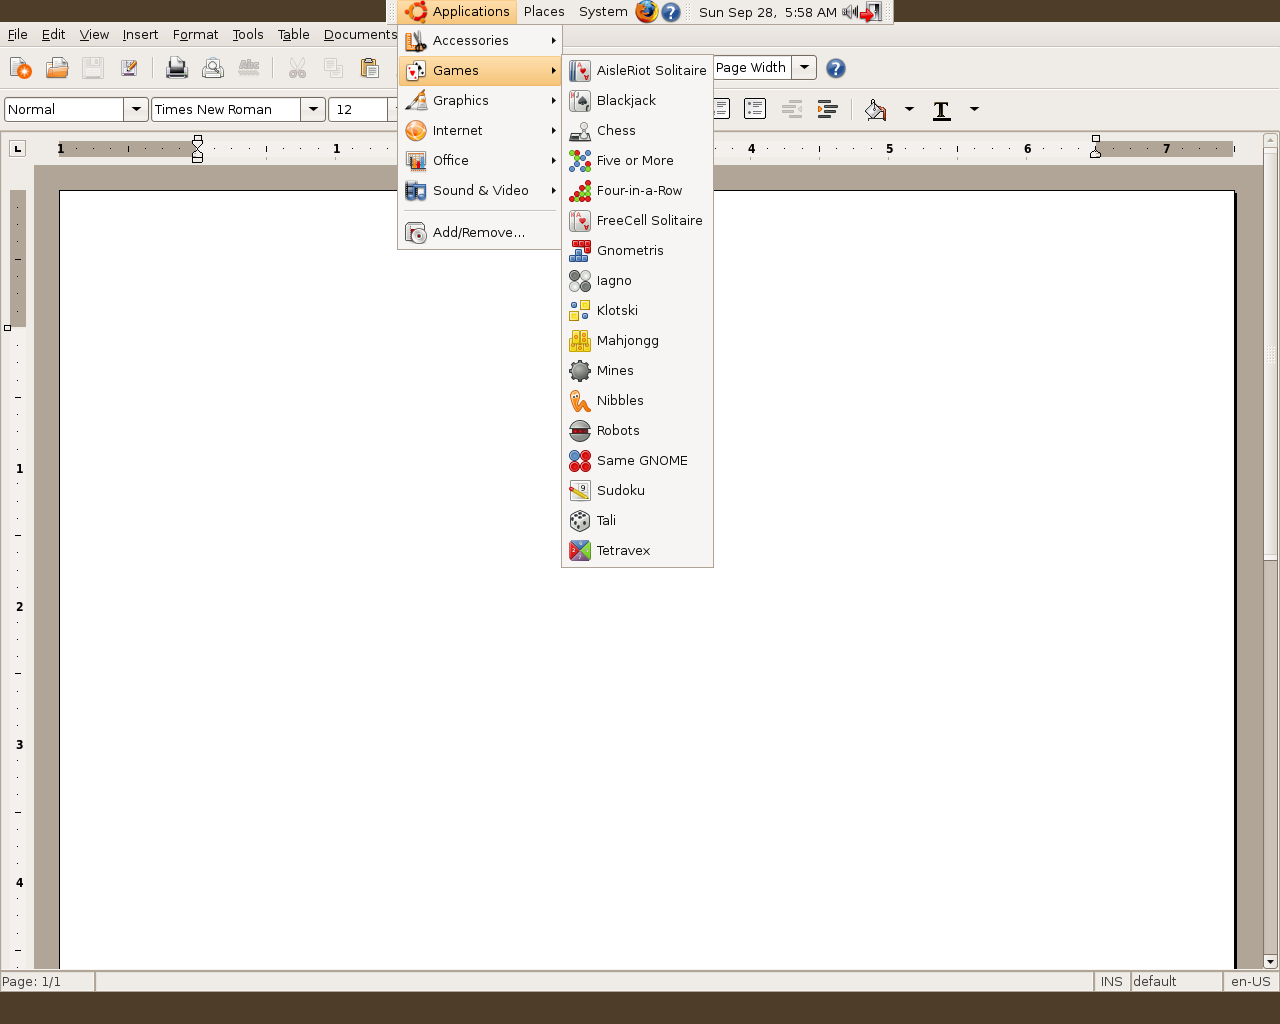Viewport: 1280px width, 1024px height.
Task: Click the Paste clipboard icon
Action: click(369, 68)
